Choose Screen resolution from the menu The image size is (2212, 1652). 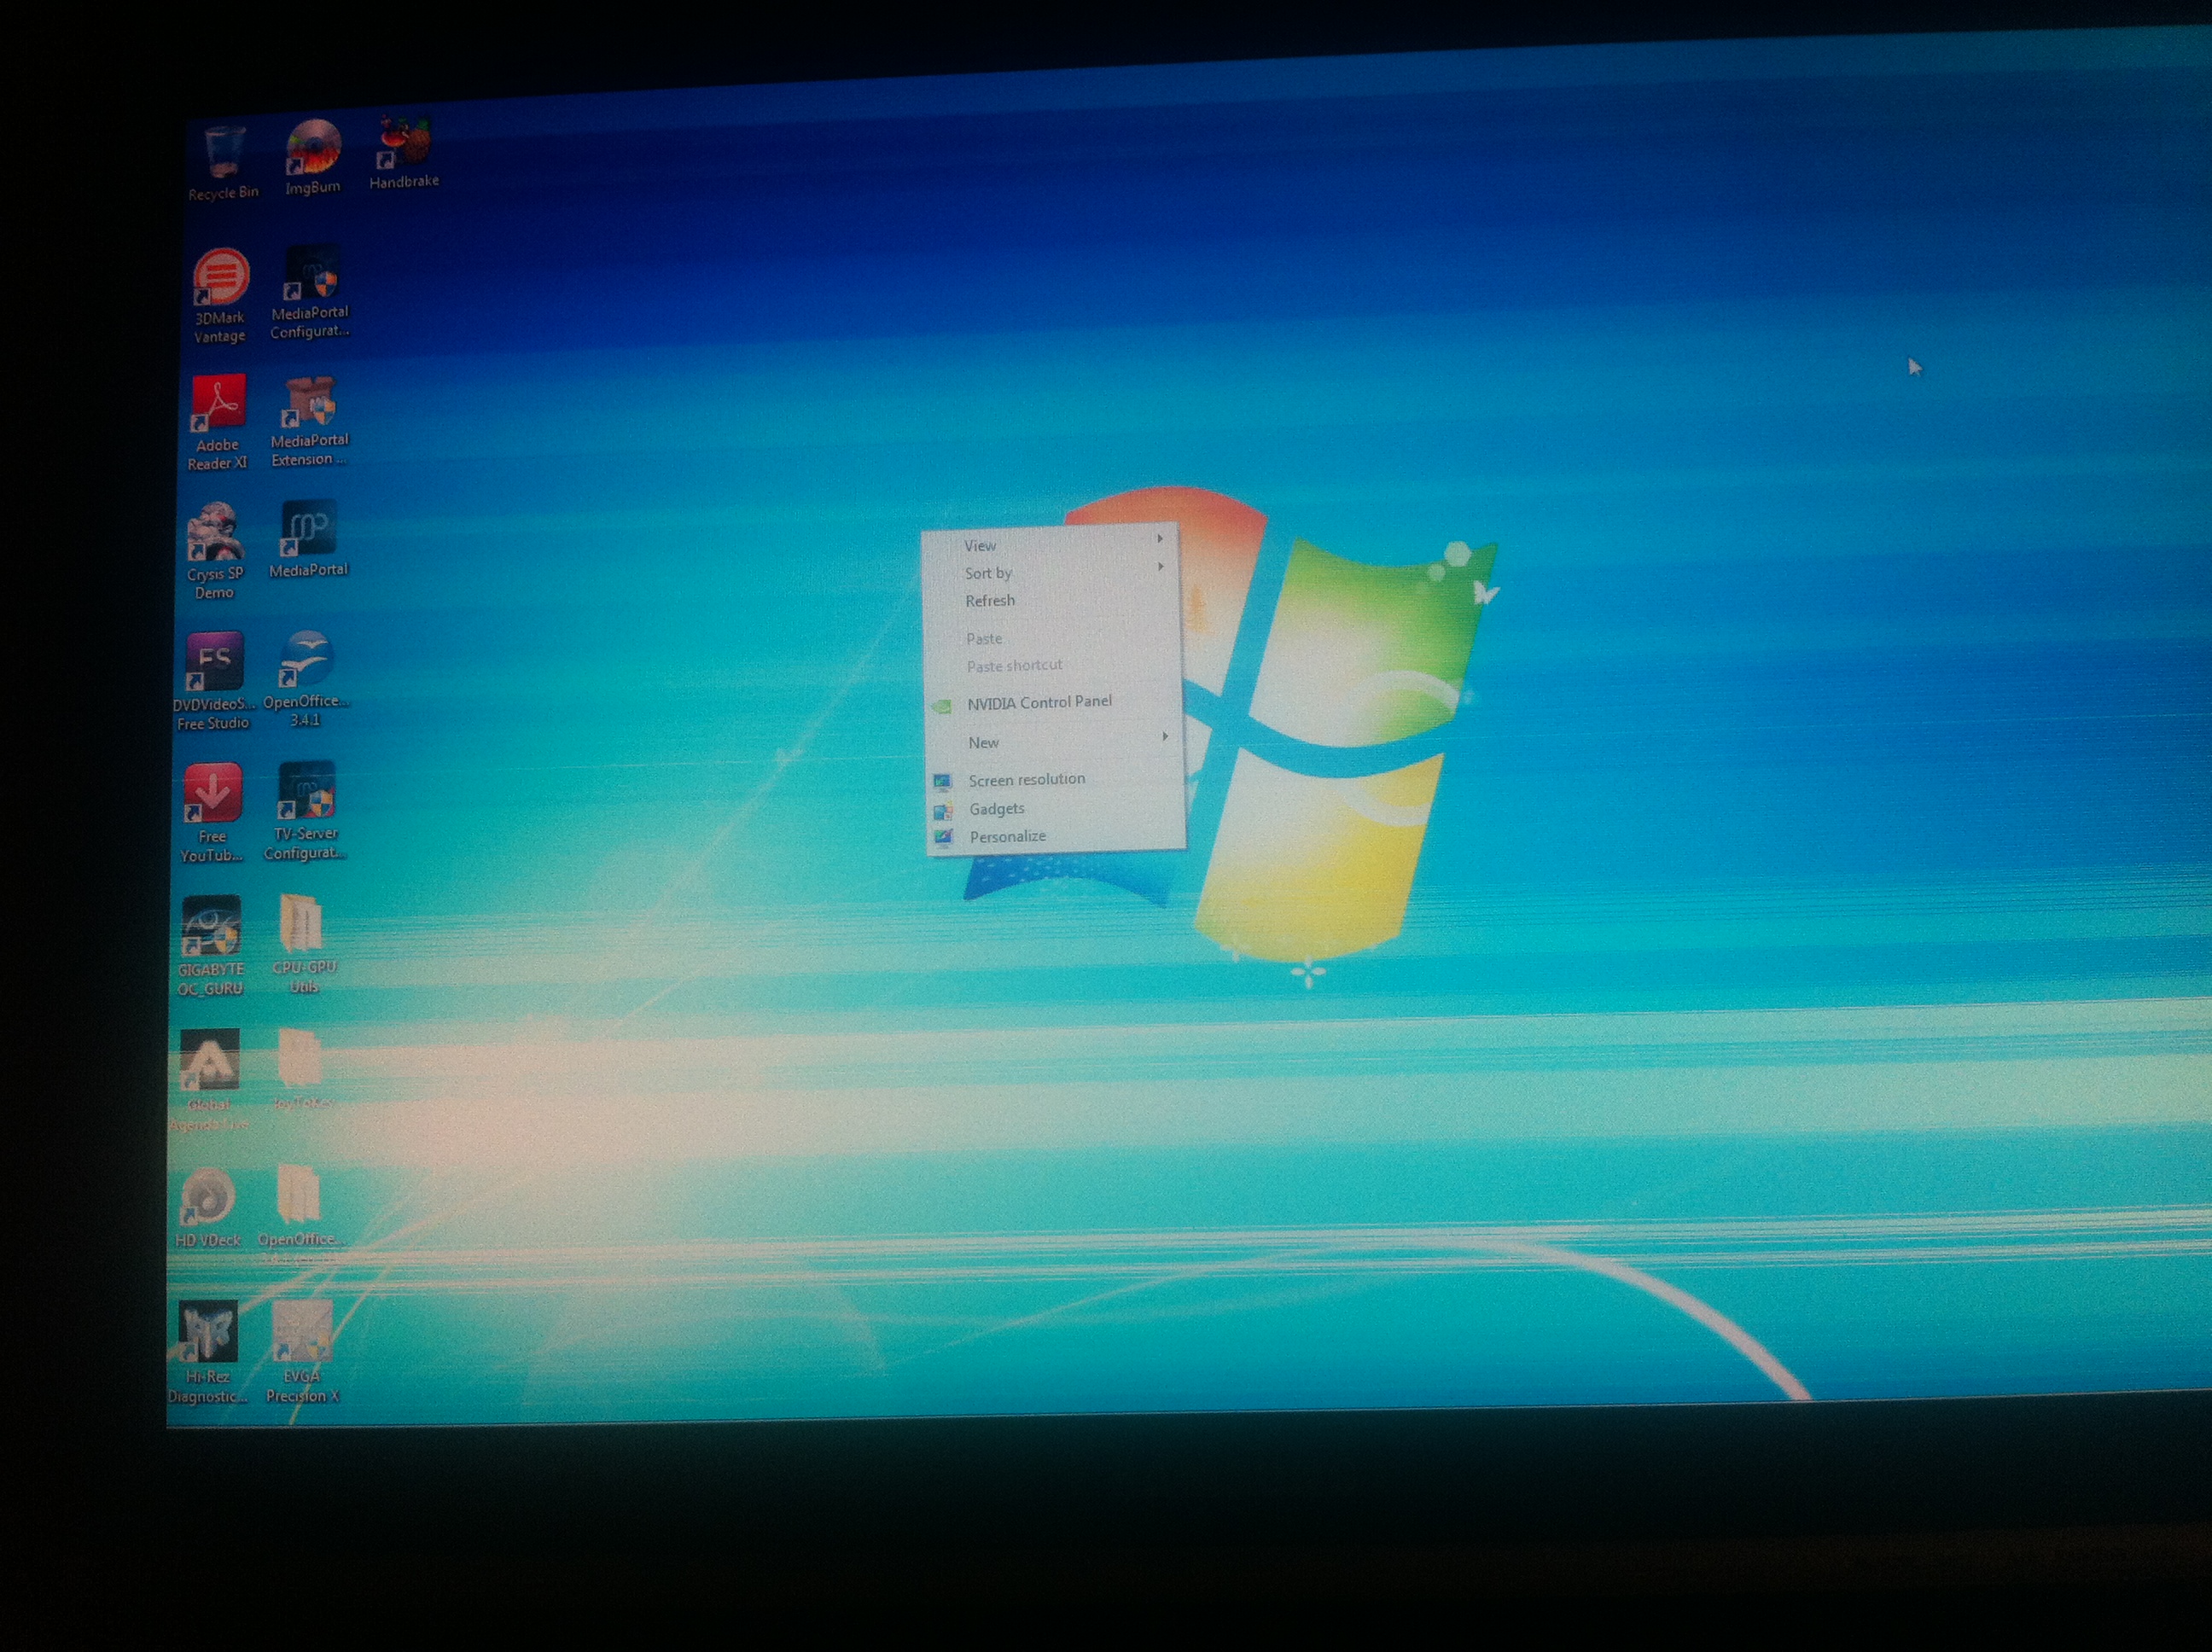point(1026,780)
